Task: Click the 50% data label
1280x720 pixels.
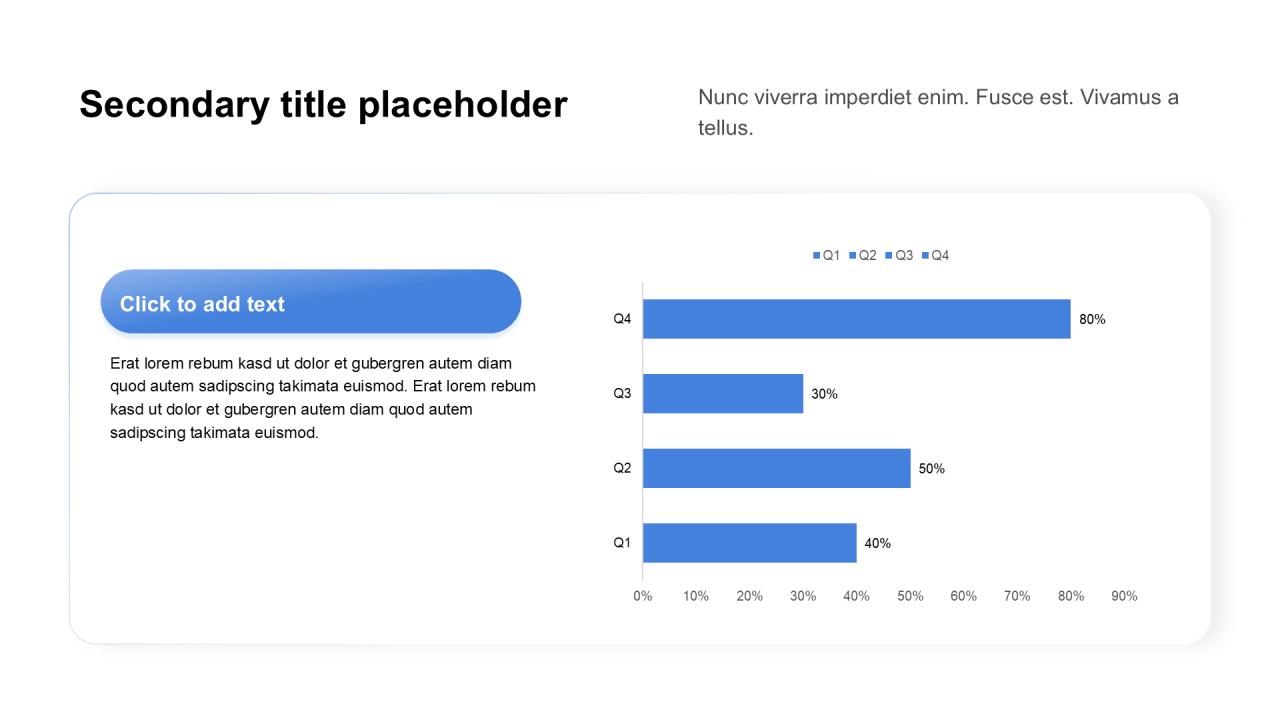Action: (931, 469)
